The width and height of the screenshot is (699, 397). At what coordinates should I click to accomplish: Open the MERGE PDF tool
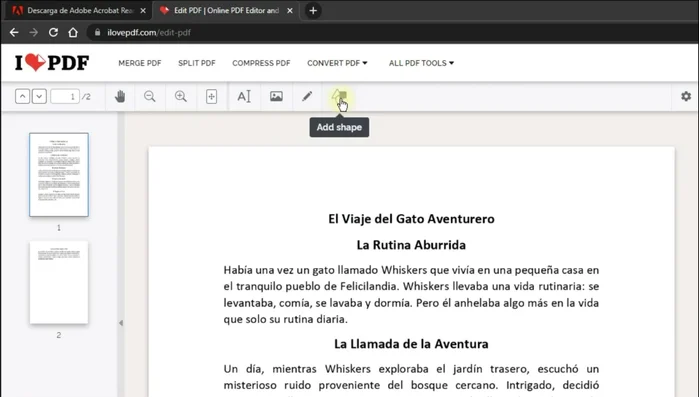coord(140,63)
